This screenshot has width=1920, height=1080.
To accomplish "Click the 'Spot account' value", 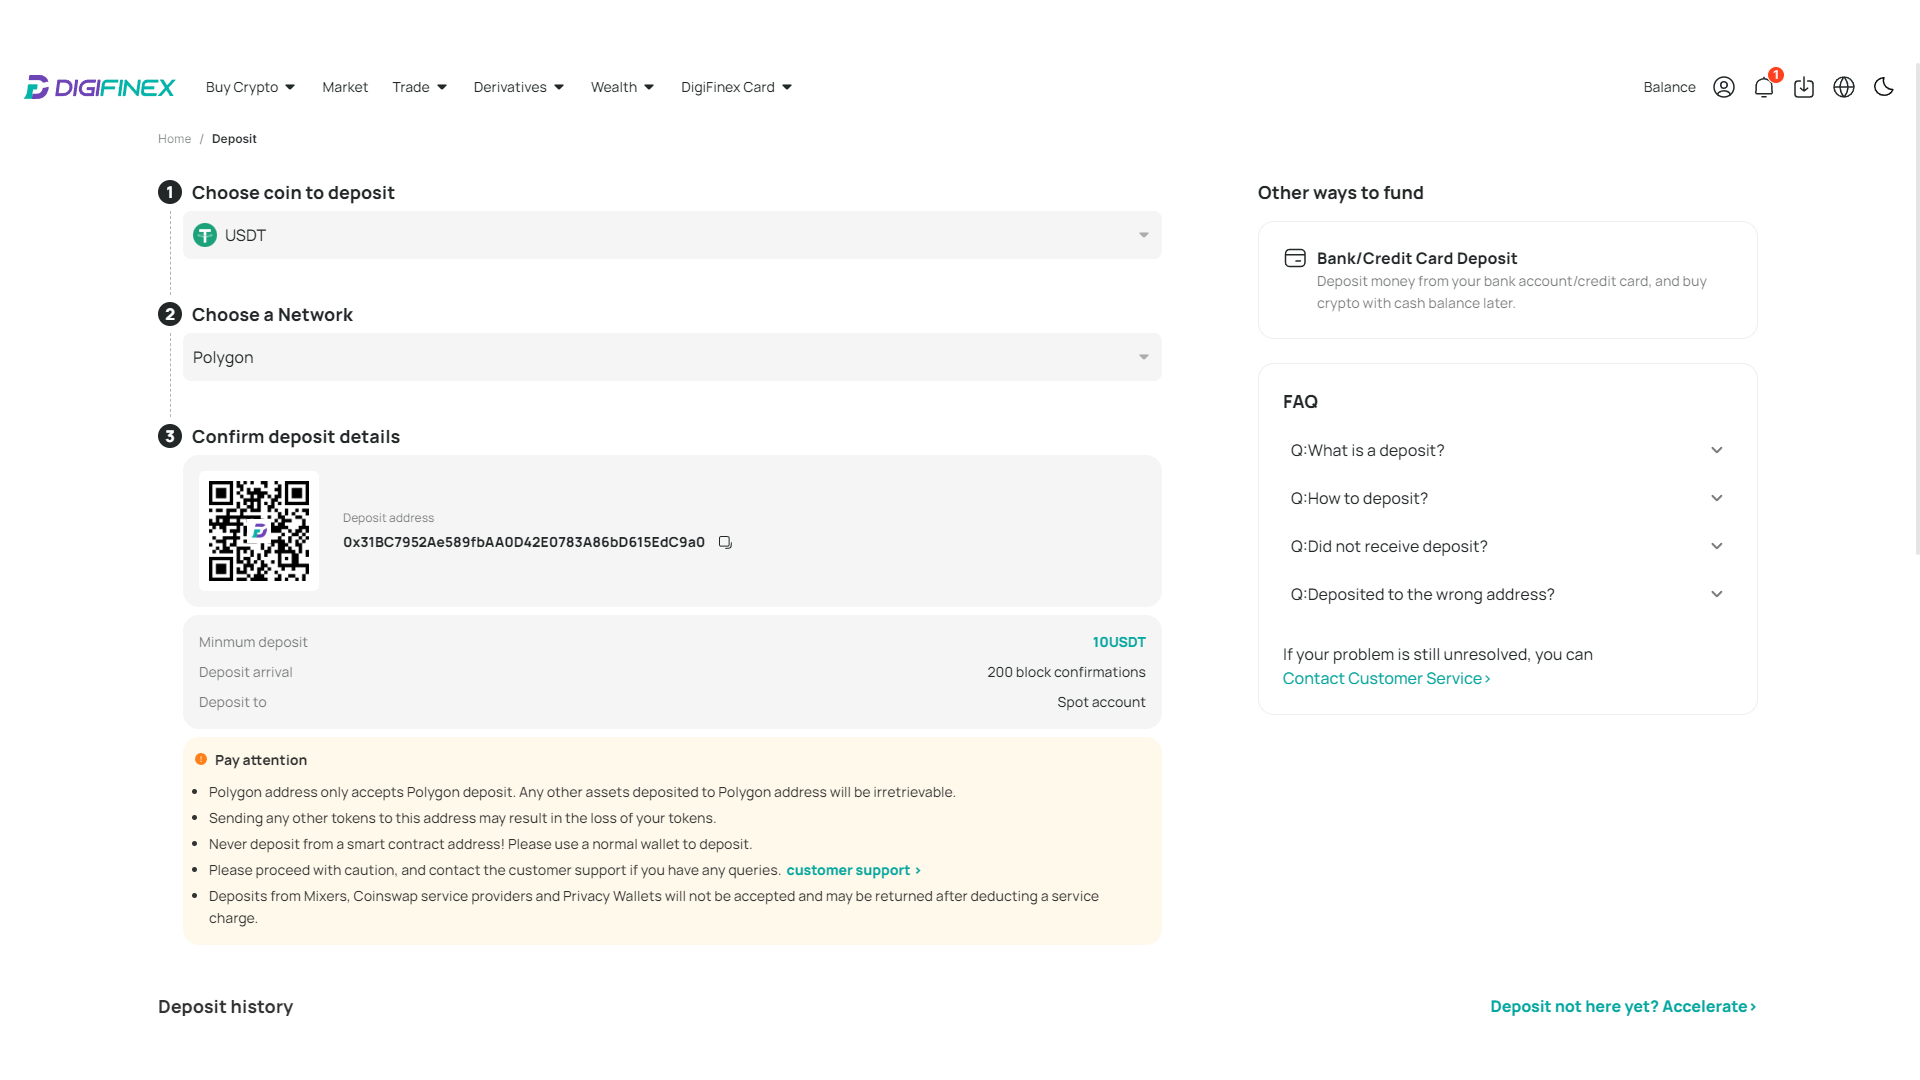I will 1101,702.
